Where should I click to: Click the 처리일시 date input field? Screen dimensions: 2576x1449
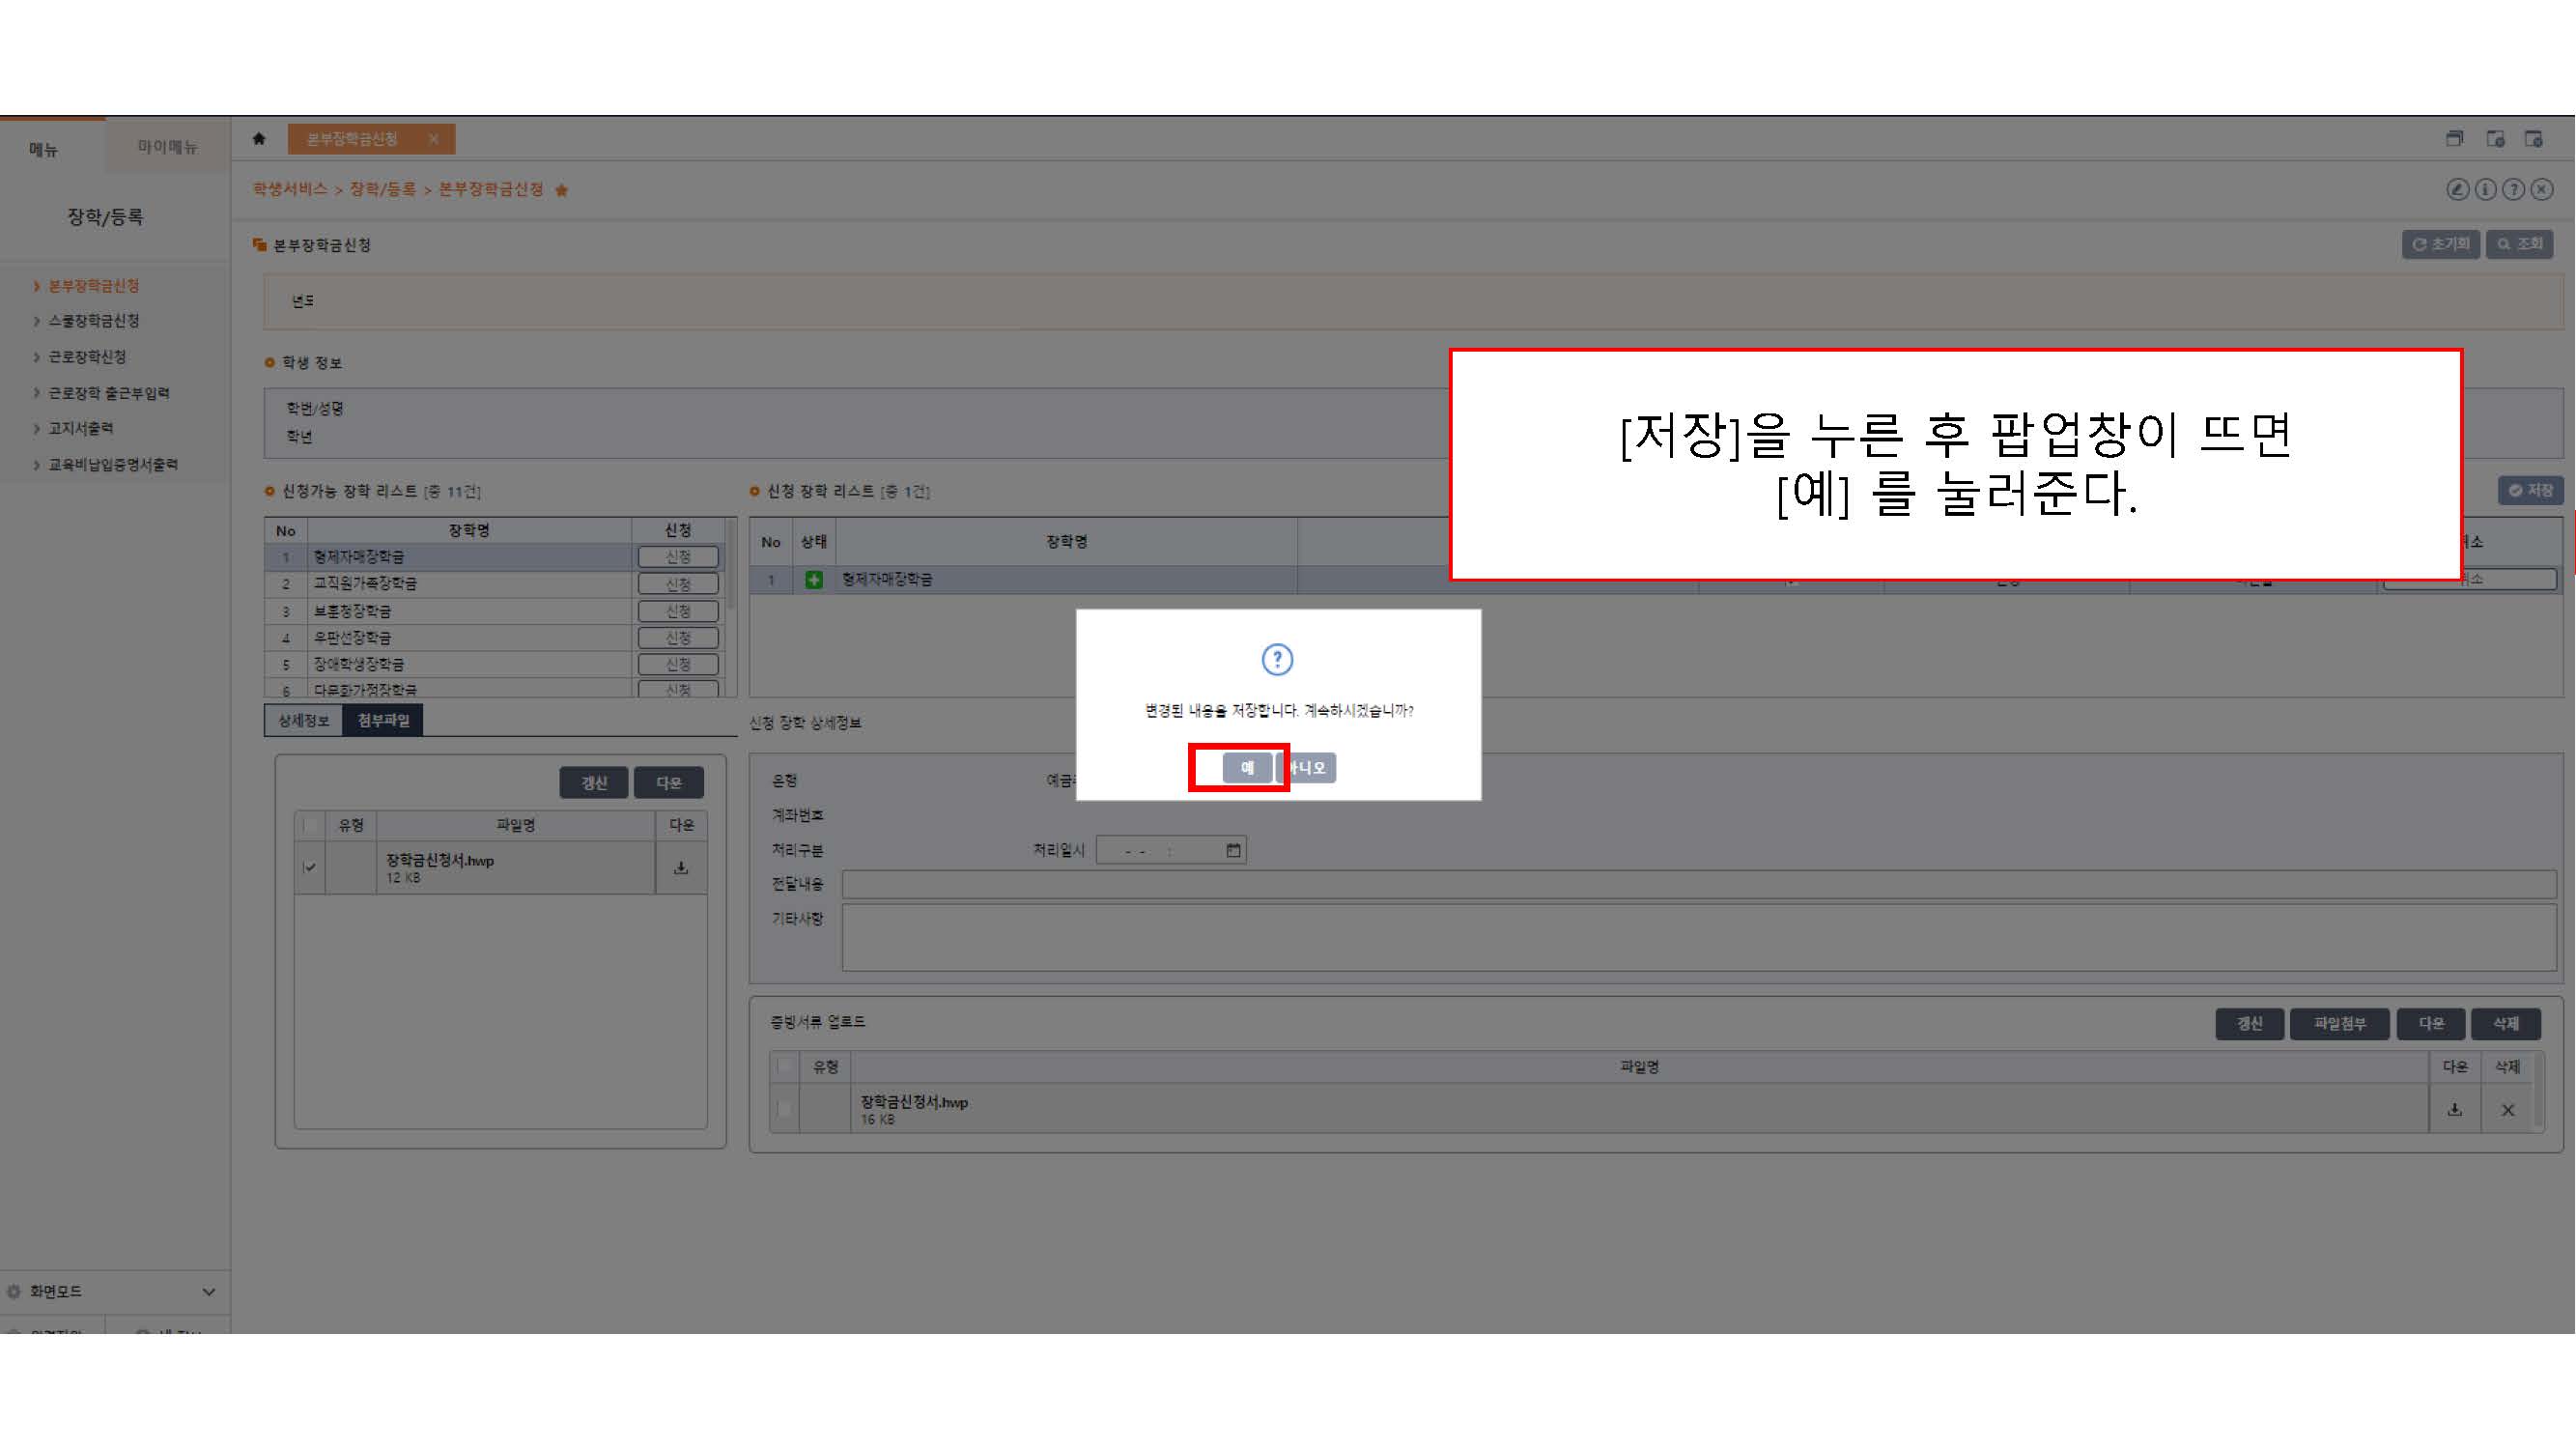(1171, 850)
